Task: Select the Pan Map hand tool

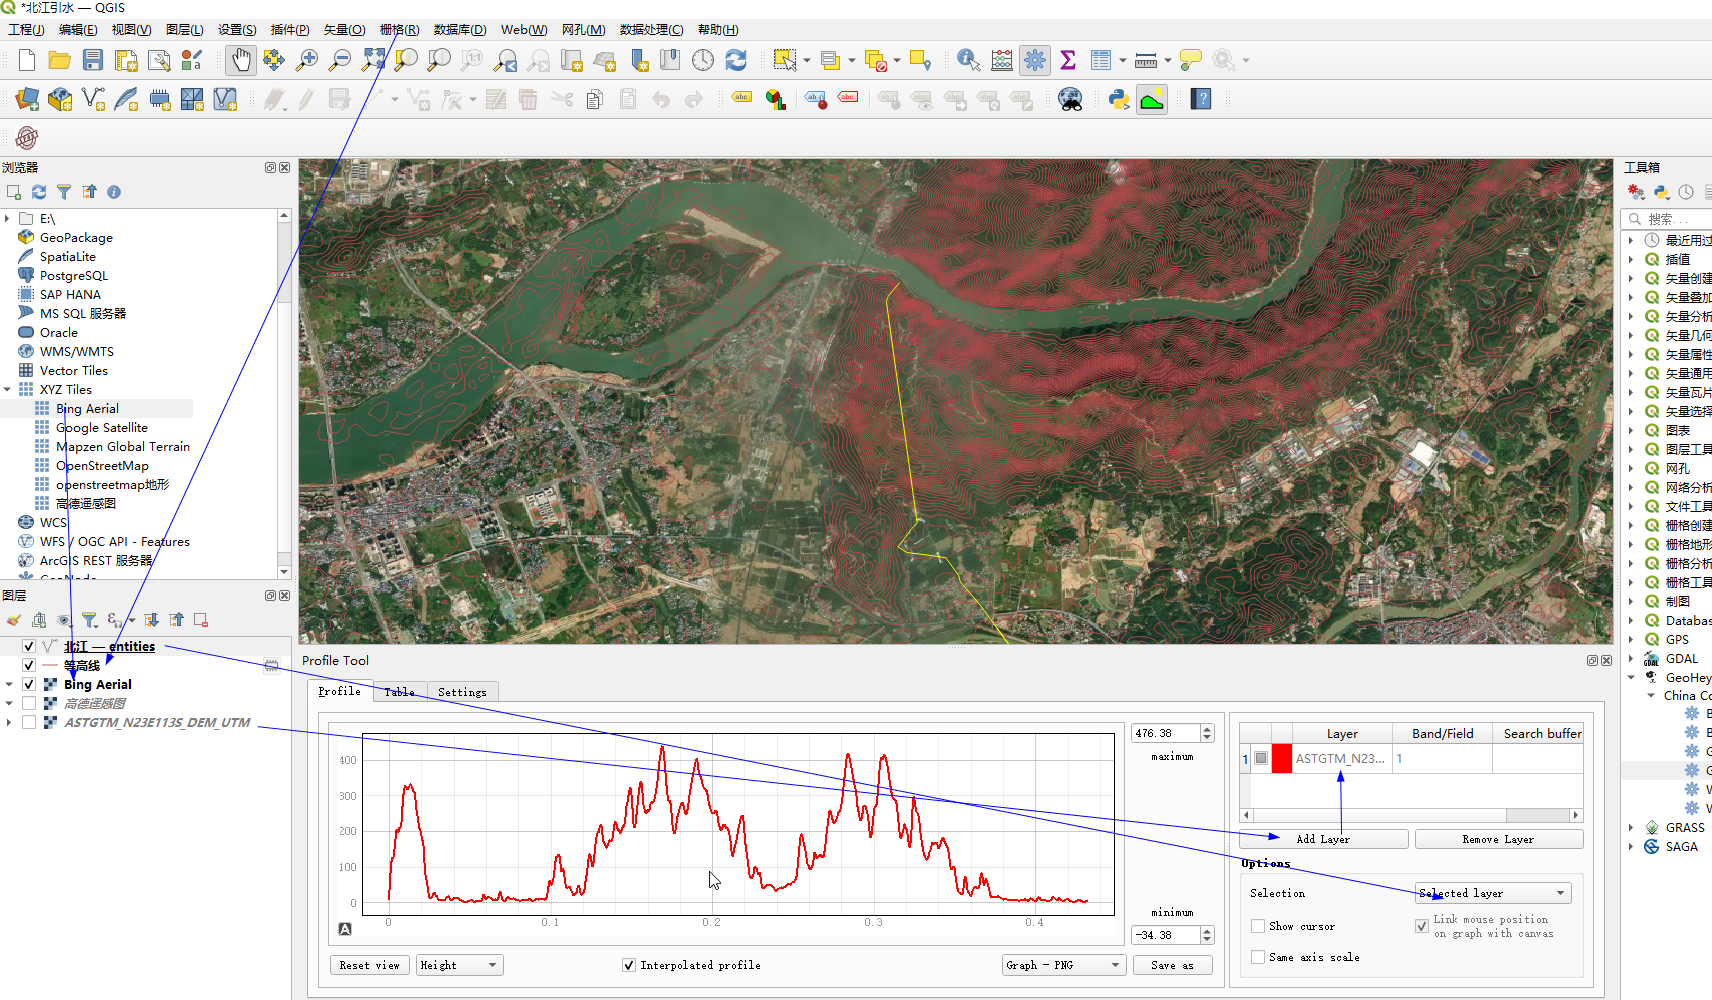Action: pyautogui.click(x=240, y=60)
